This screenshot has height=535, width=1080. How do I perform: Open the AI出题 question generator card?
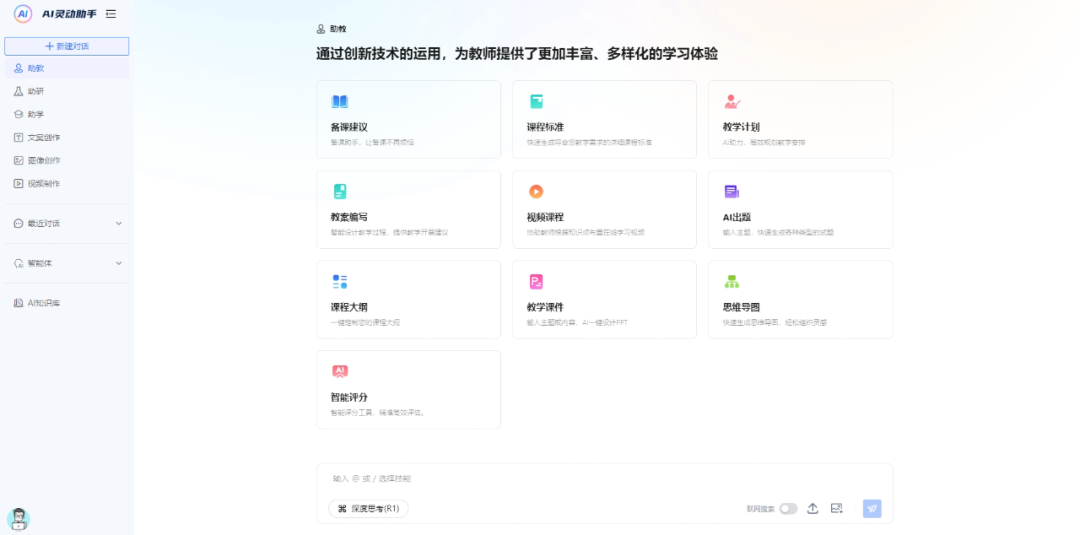pyautogui.click(x=800, y=209)
